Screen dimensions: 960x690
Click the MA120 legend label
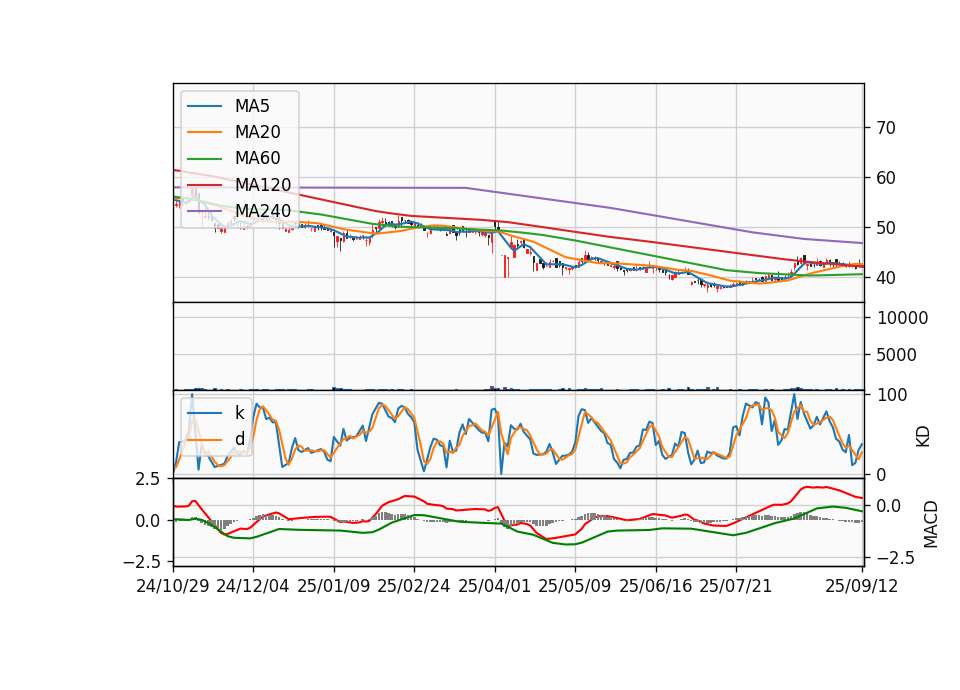pos(263,185)
